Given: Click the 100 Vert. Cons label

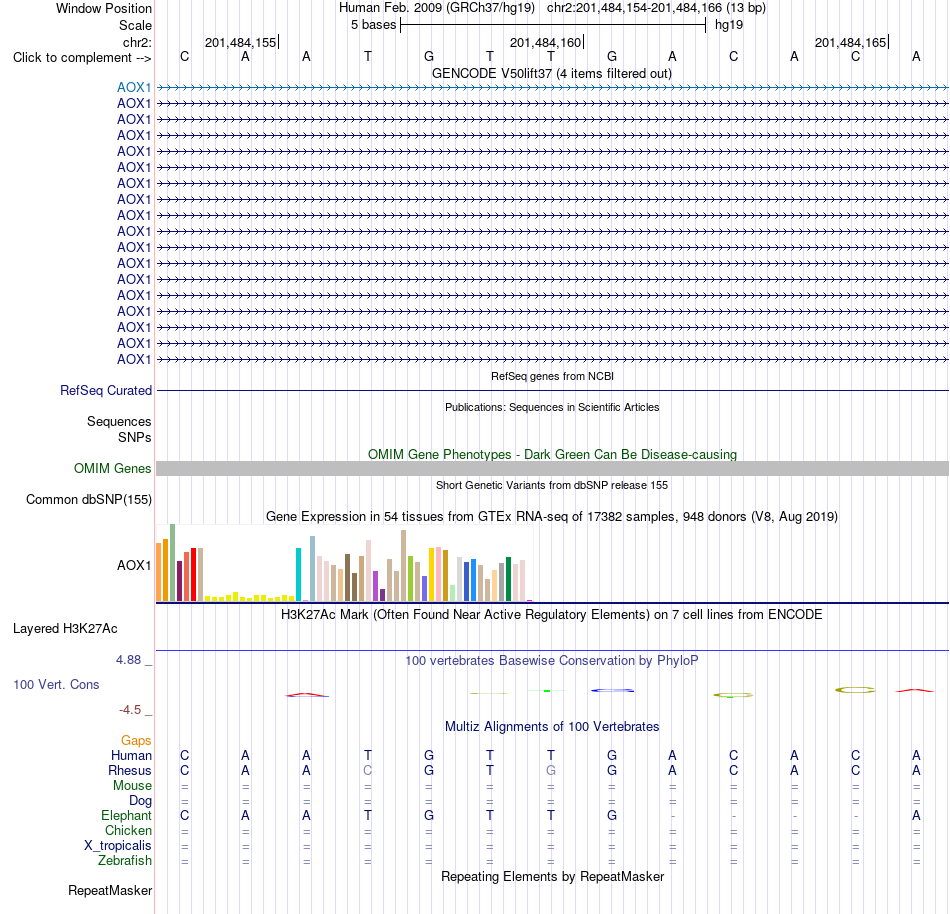Looking at the screenshot, I should click(x=56, y=685).
